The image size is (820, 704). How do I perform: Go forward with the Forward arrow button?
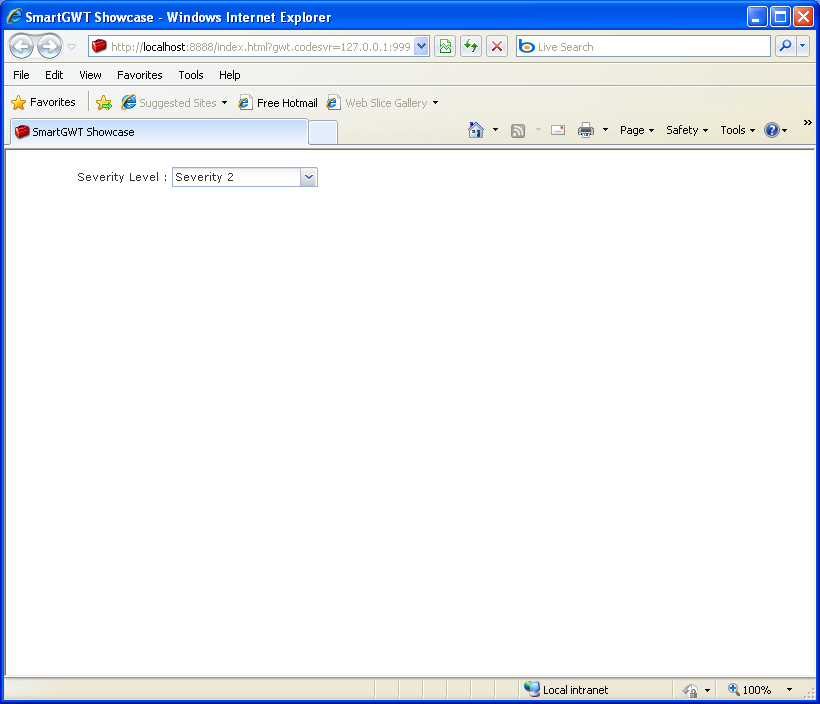pyautogui.click(x=50, y=47)
